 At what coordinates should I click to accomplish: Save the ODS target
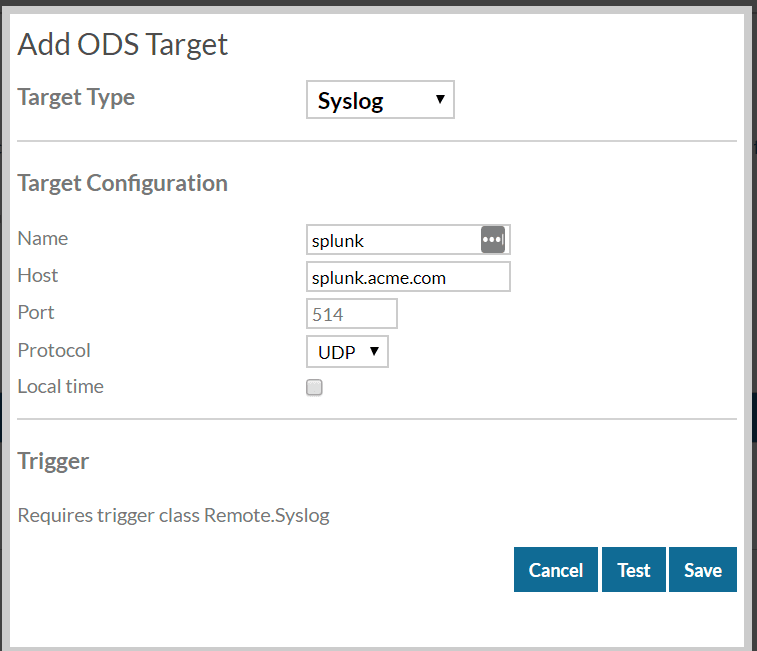[x=703, y=570]
